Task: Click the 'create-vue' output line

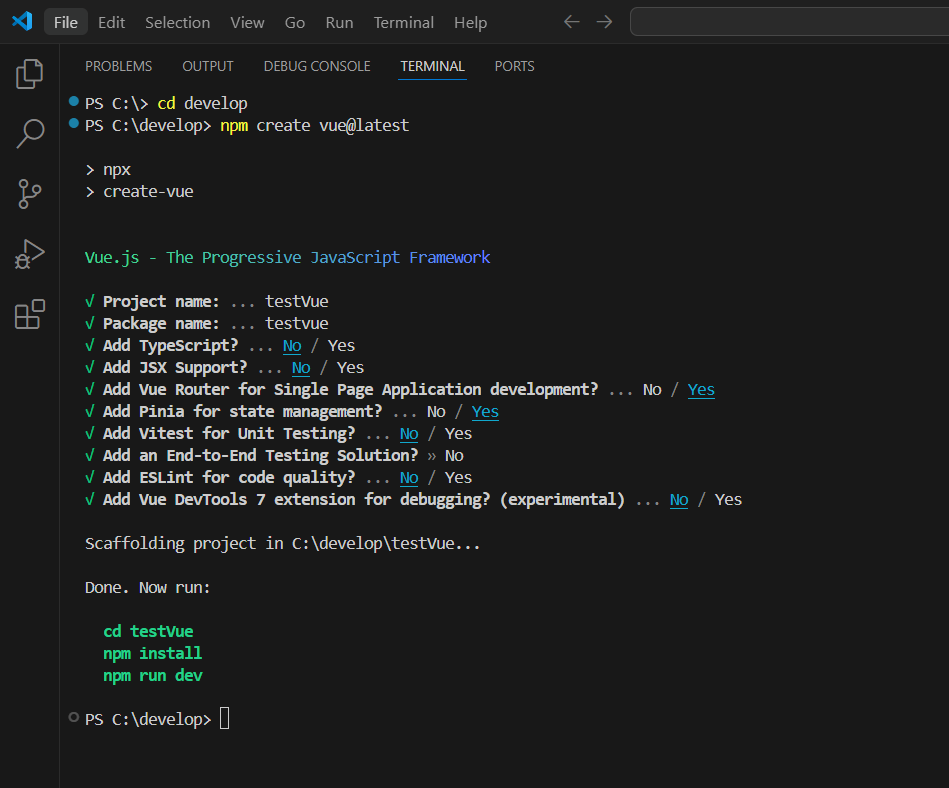Action: coord(140,191)
